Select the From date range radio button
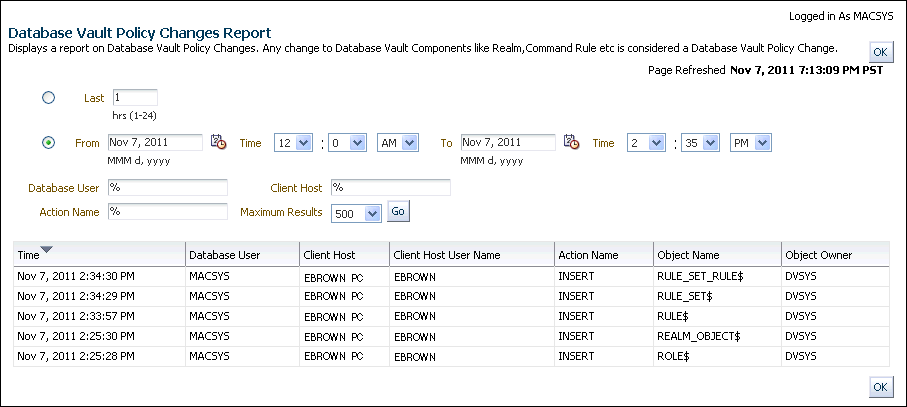This screenshot has width=907, height=407. coord(49,142)
